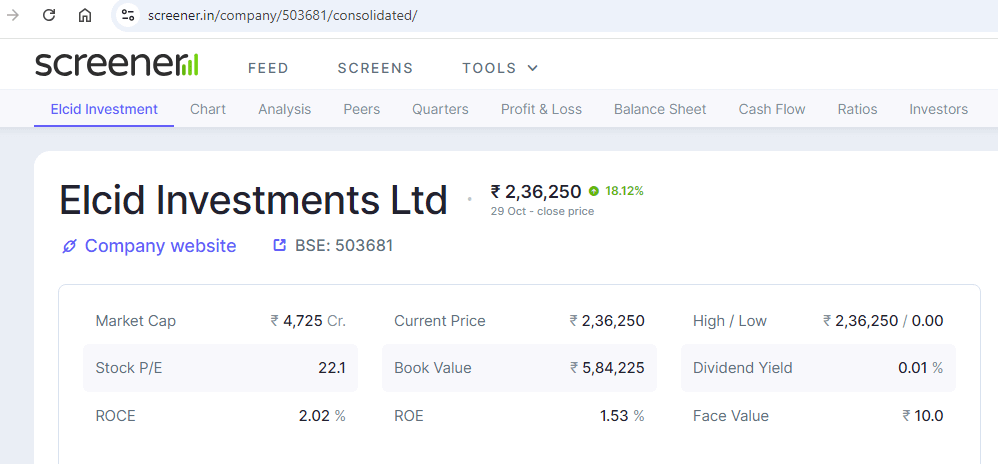Click the BSE: 503681 link

pos(343,245)
